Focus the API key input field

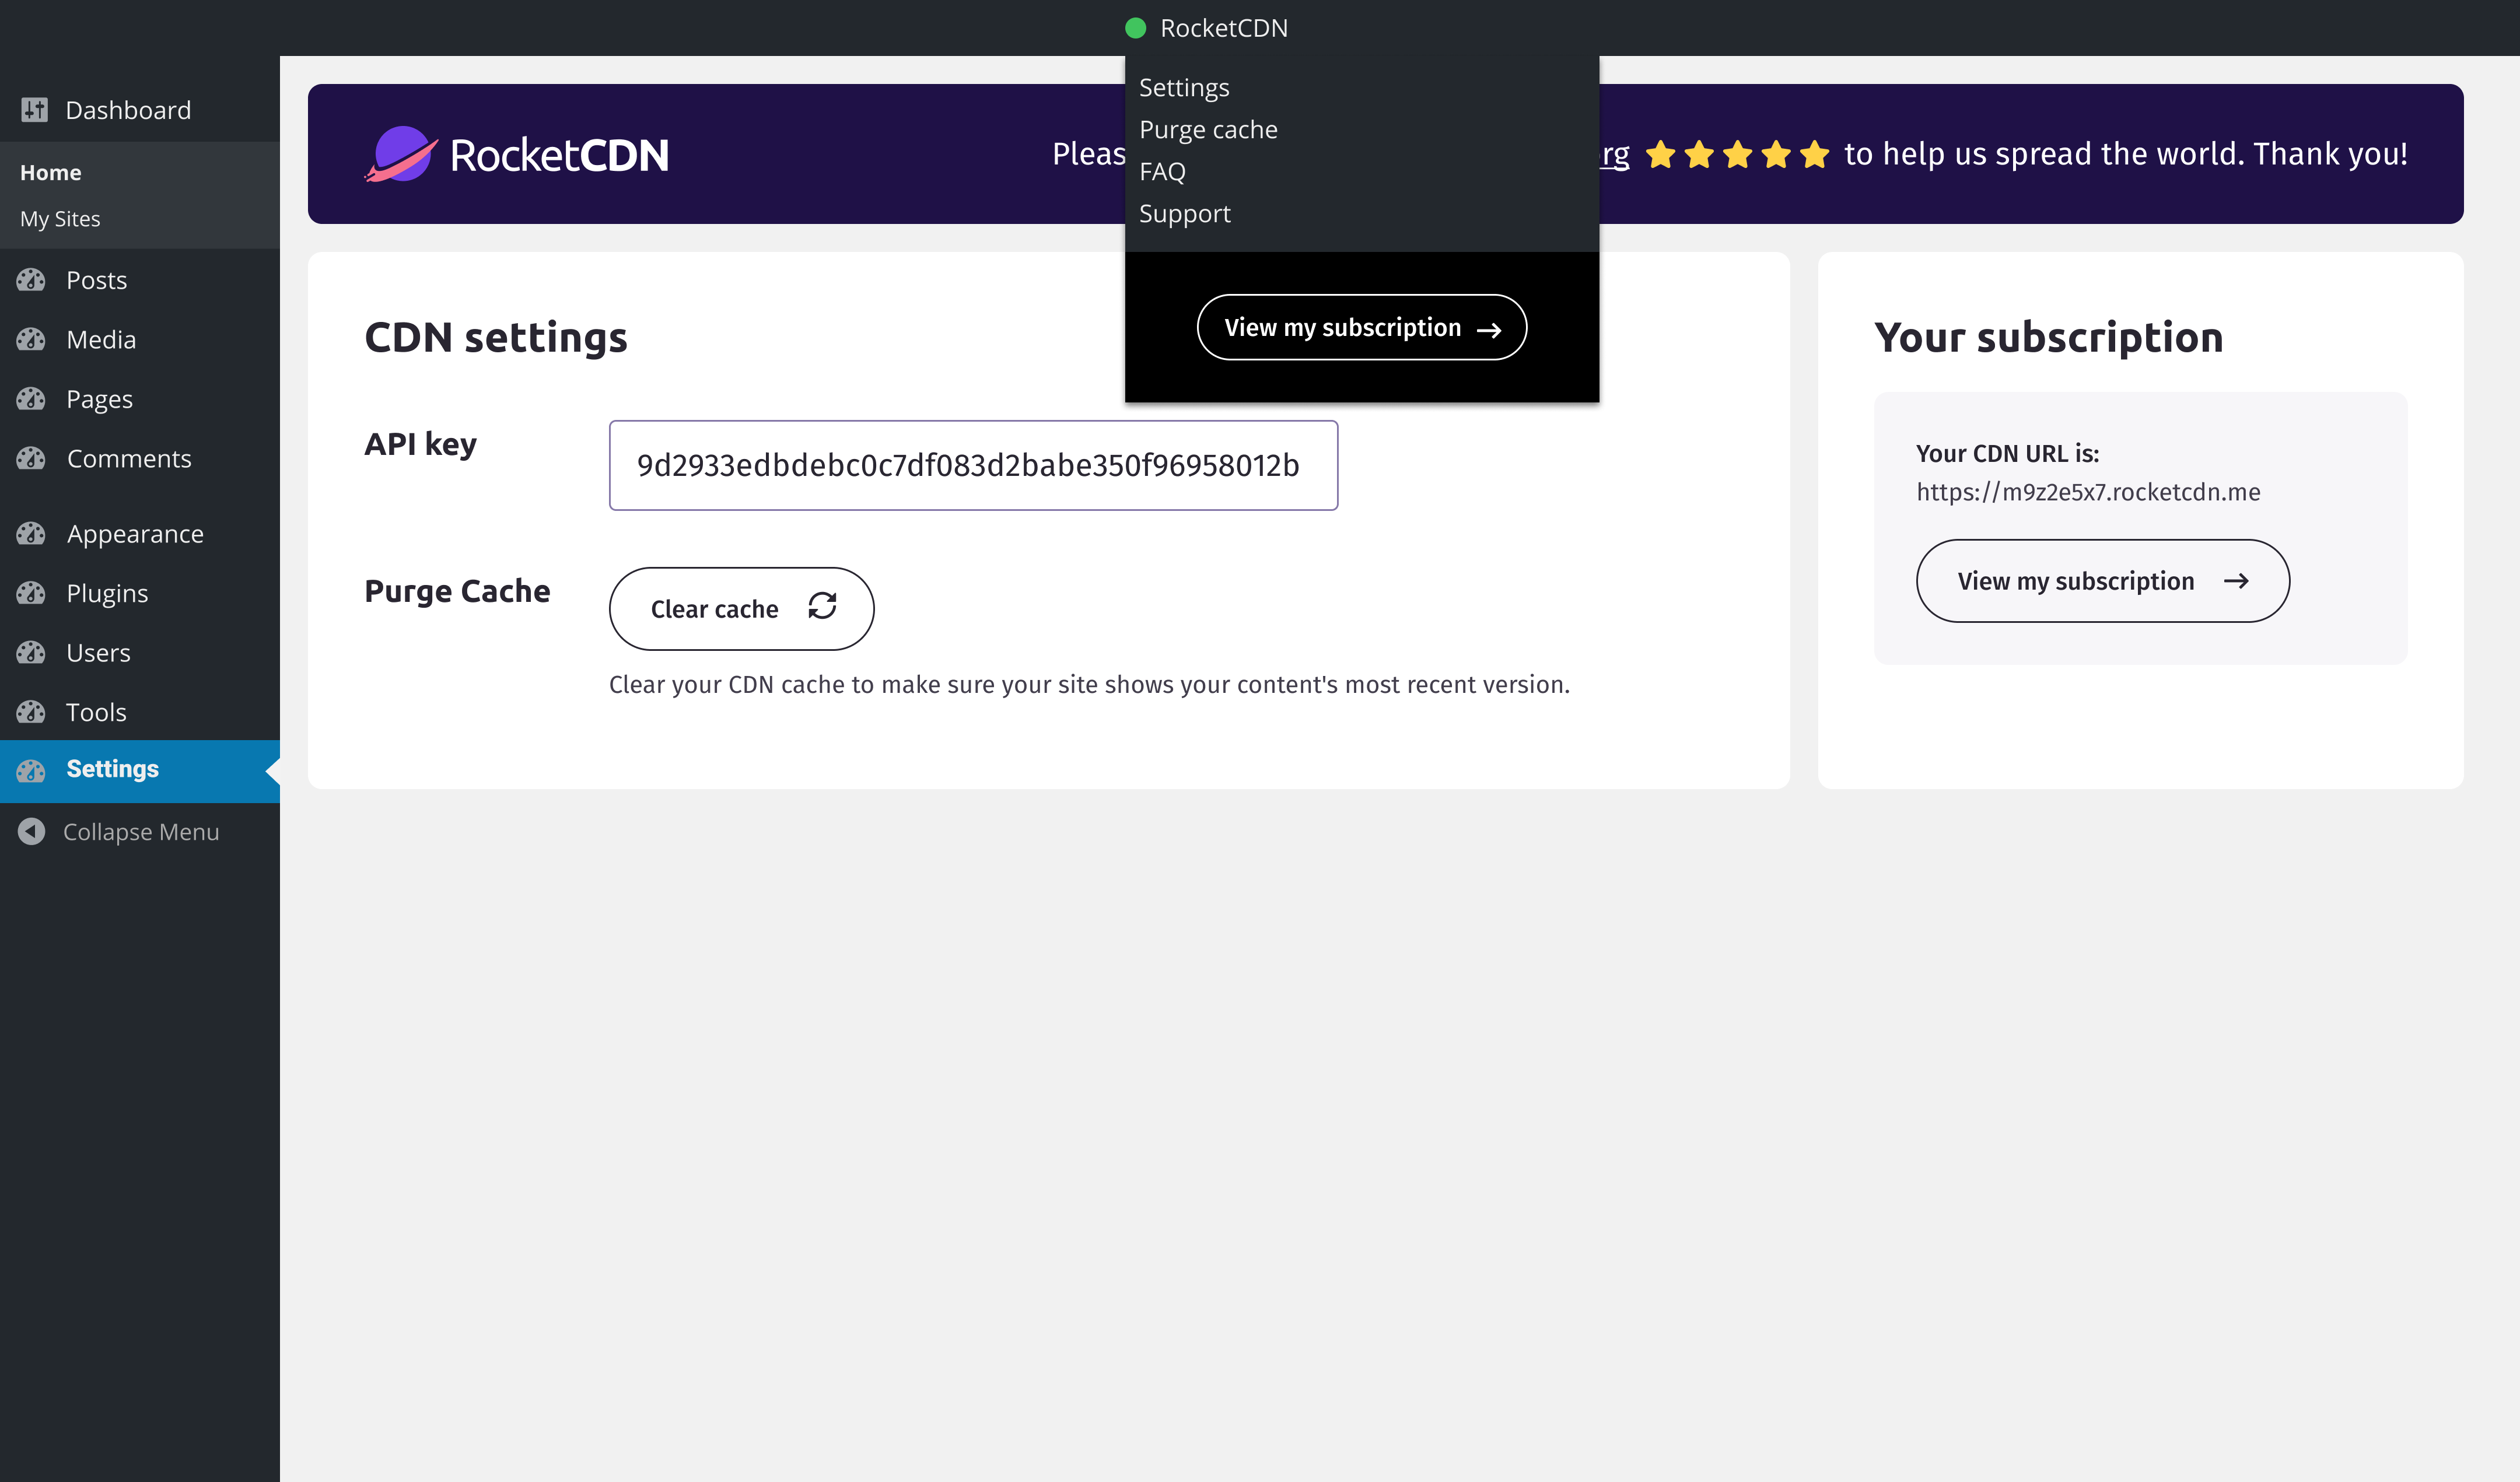click(x=972, y=466)
